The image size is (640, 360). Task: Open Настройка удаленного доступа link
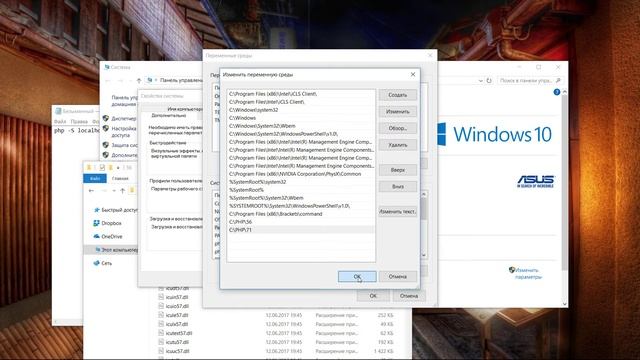coord(123,131)
